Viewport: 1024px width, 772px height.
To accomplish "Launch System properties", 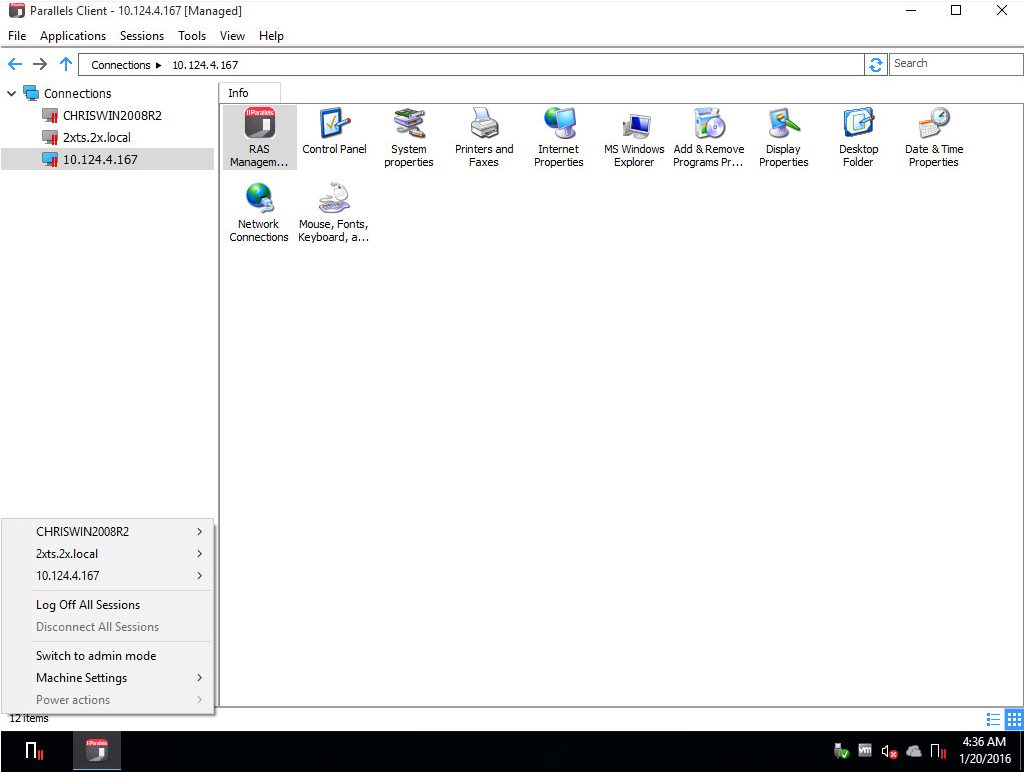I will (409, 137).
